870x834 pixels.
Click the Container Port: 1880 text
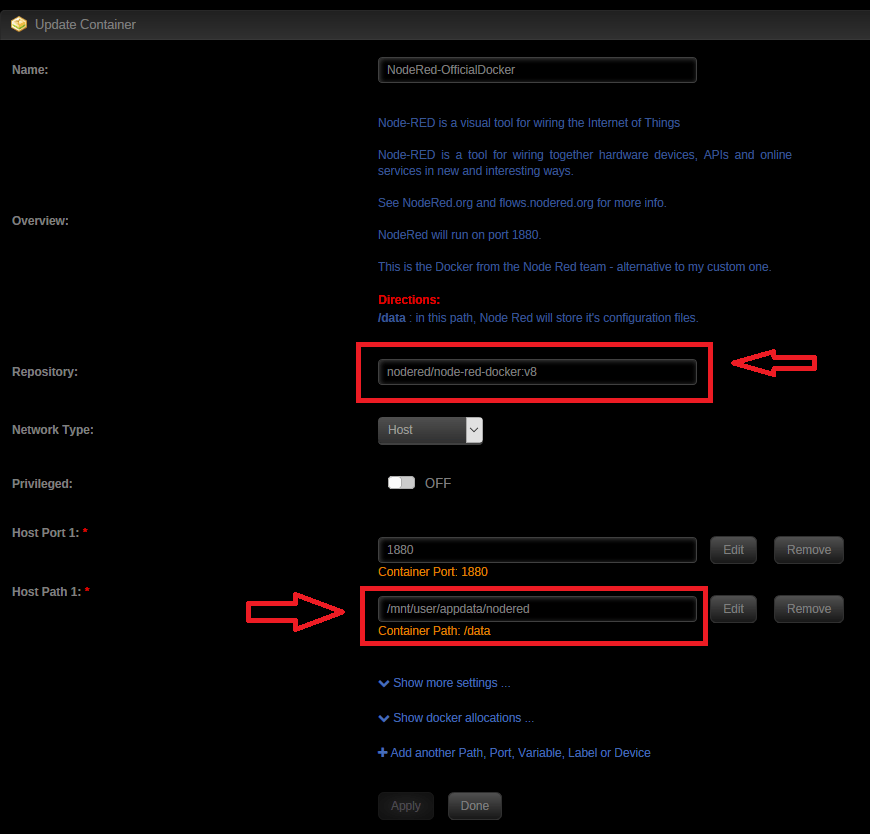point(433,572)
